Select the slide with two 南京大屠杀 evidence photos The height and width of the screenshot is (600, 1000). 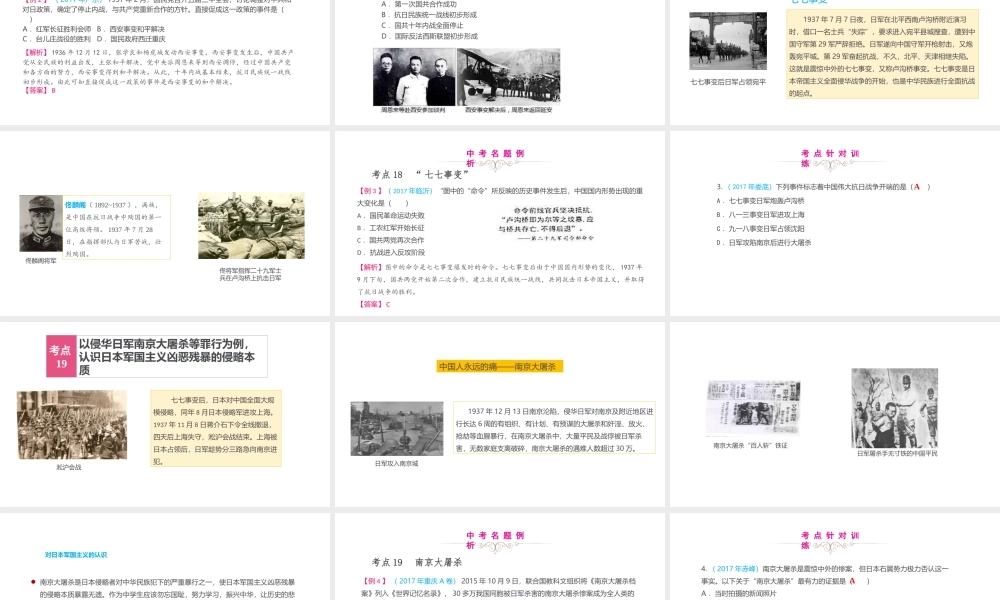(835, 414)
